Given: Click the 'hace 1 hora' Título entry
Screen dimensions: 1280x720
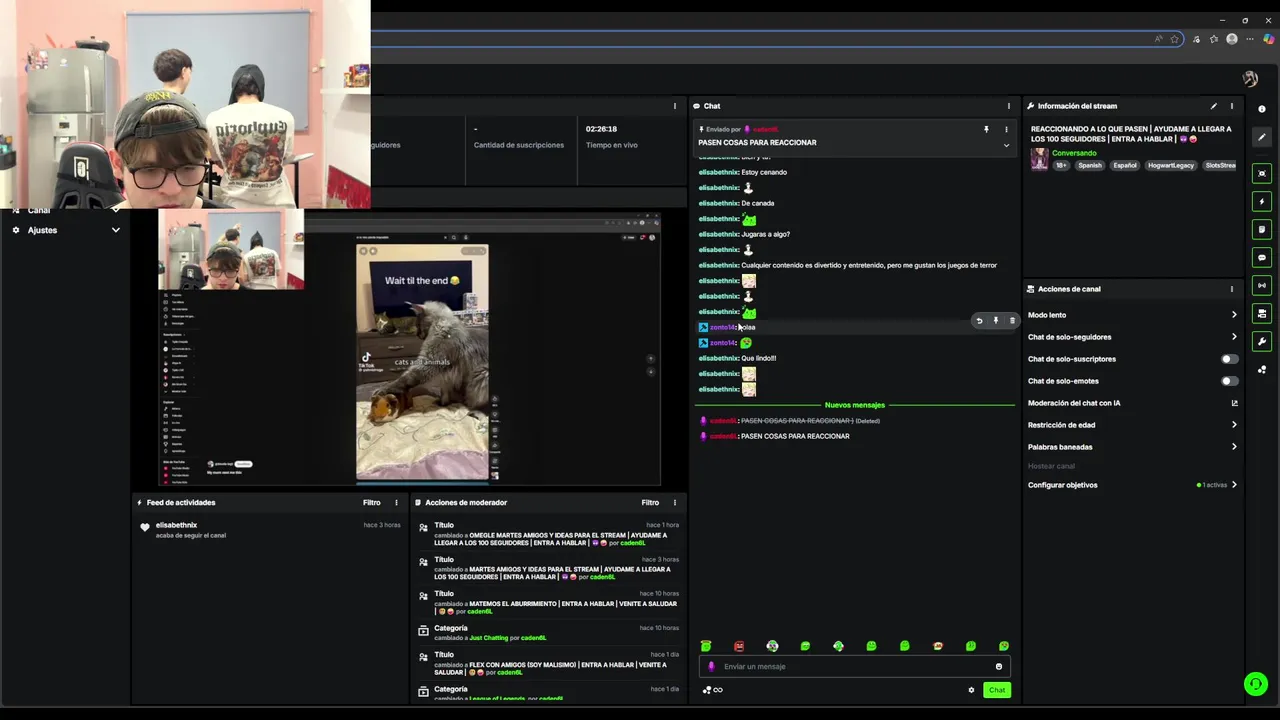Looking at the screenshot, I should (x=549, y=536).
